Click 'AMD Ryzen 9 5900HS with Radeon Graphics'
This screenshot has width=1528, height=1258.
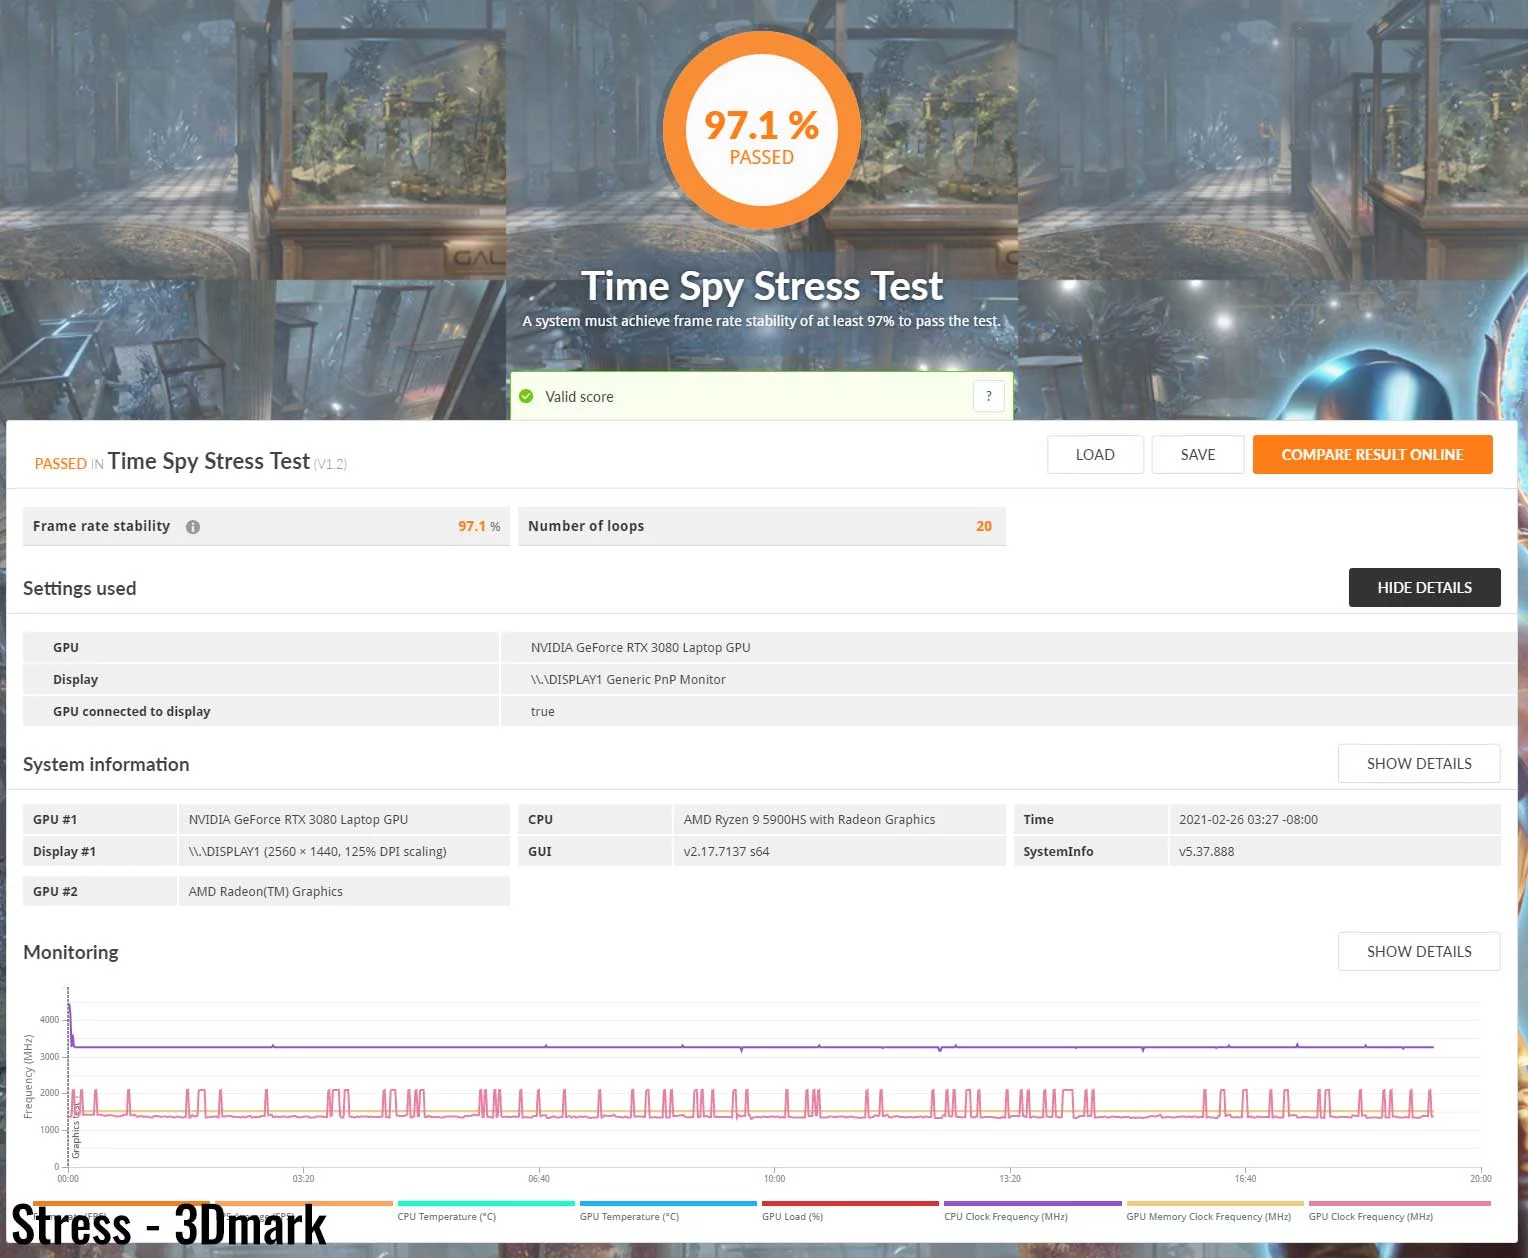[x=809, y=819]
